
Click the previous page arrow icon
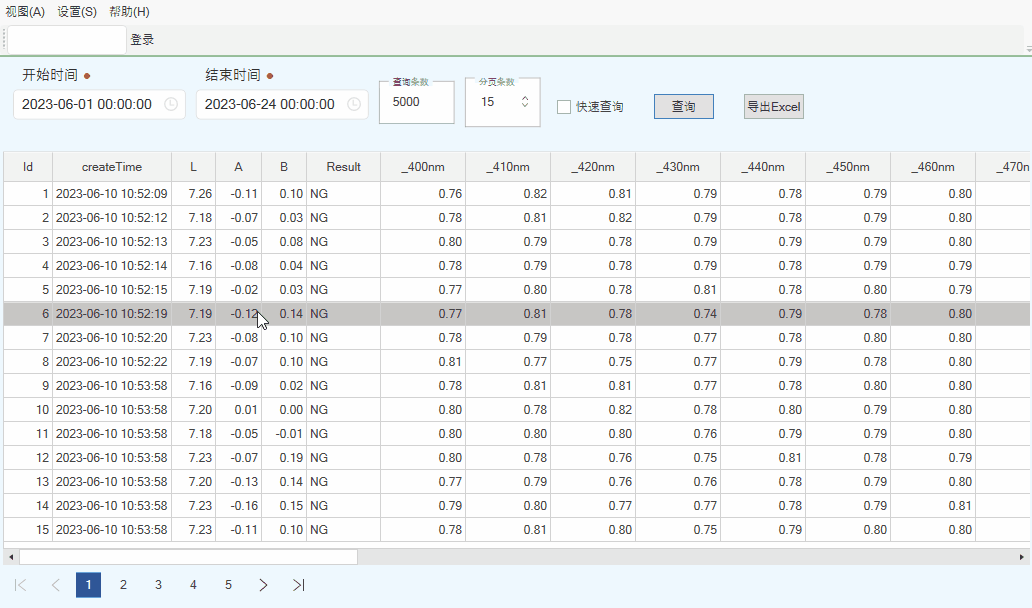click(55, 585)
